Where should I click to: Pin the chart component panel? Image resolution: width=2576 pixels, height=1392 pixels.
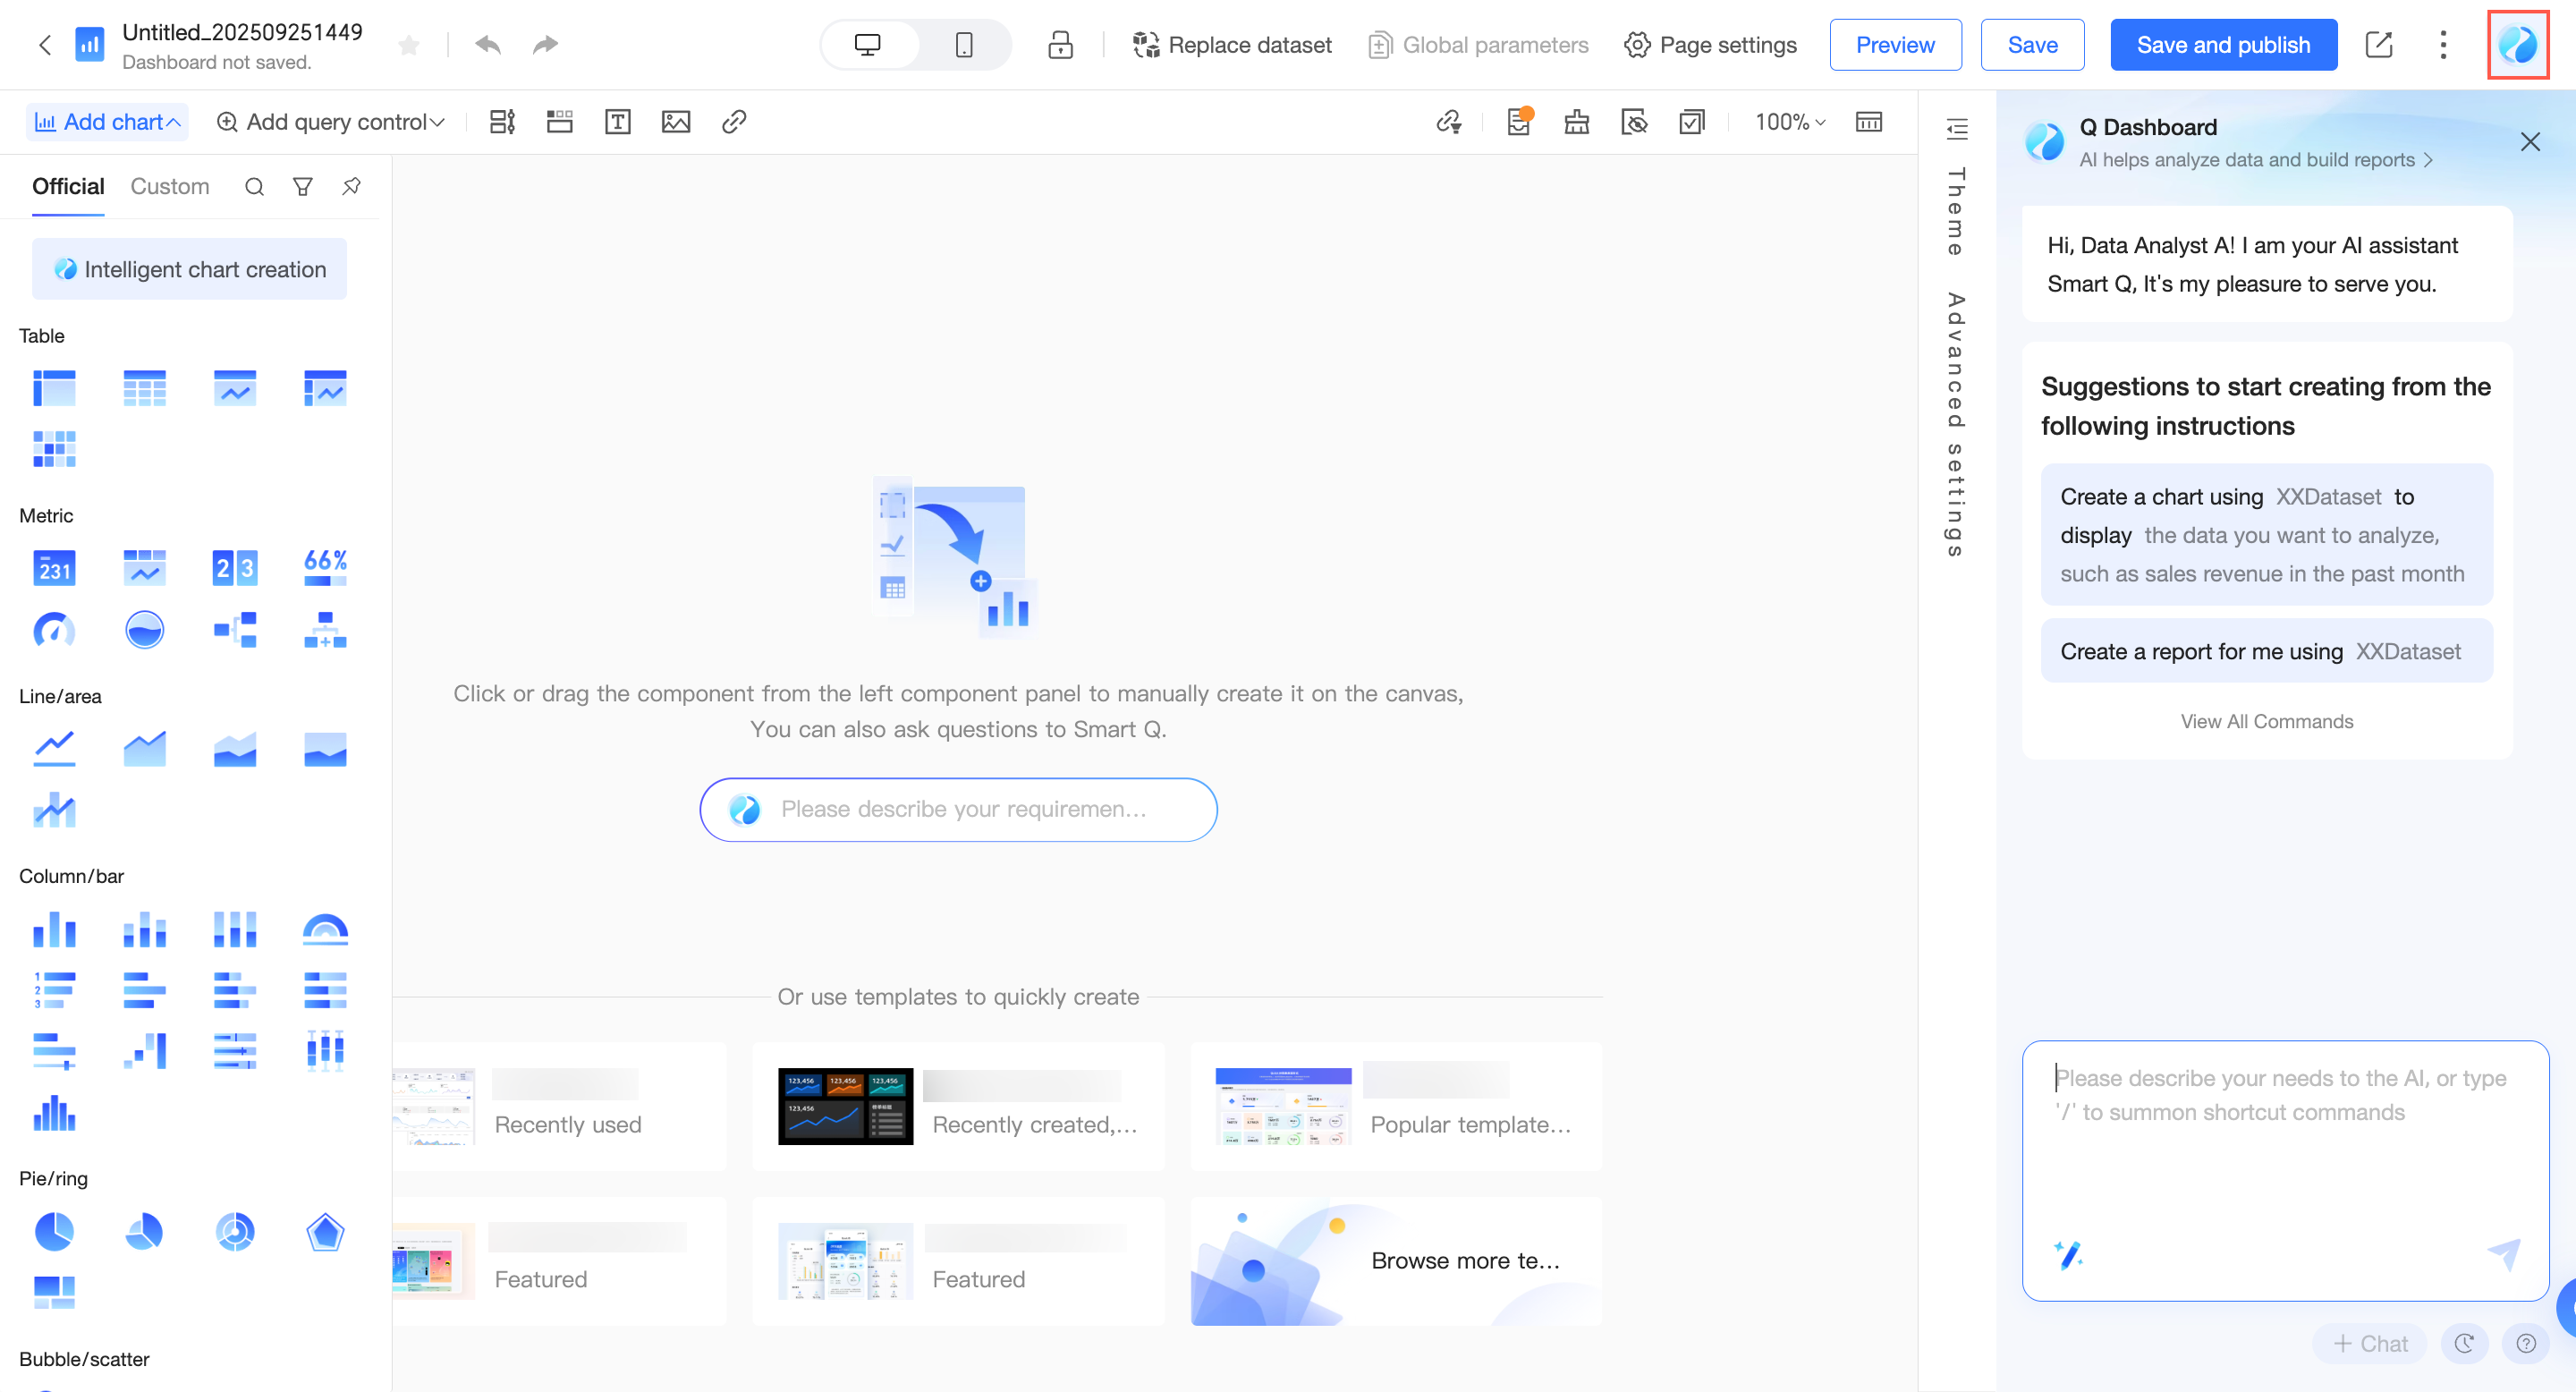[351, 187]
